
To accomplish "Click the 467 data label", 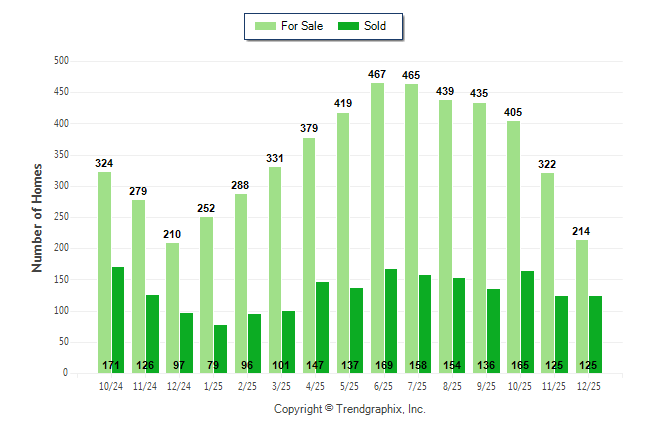I will (377, 75).
